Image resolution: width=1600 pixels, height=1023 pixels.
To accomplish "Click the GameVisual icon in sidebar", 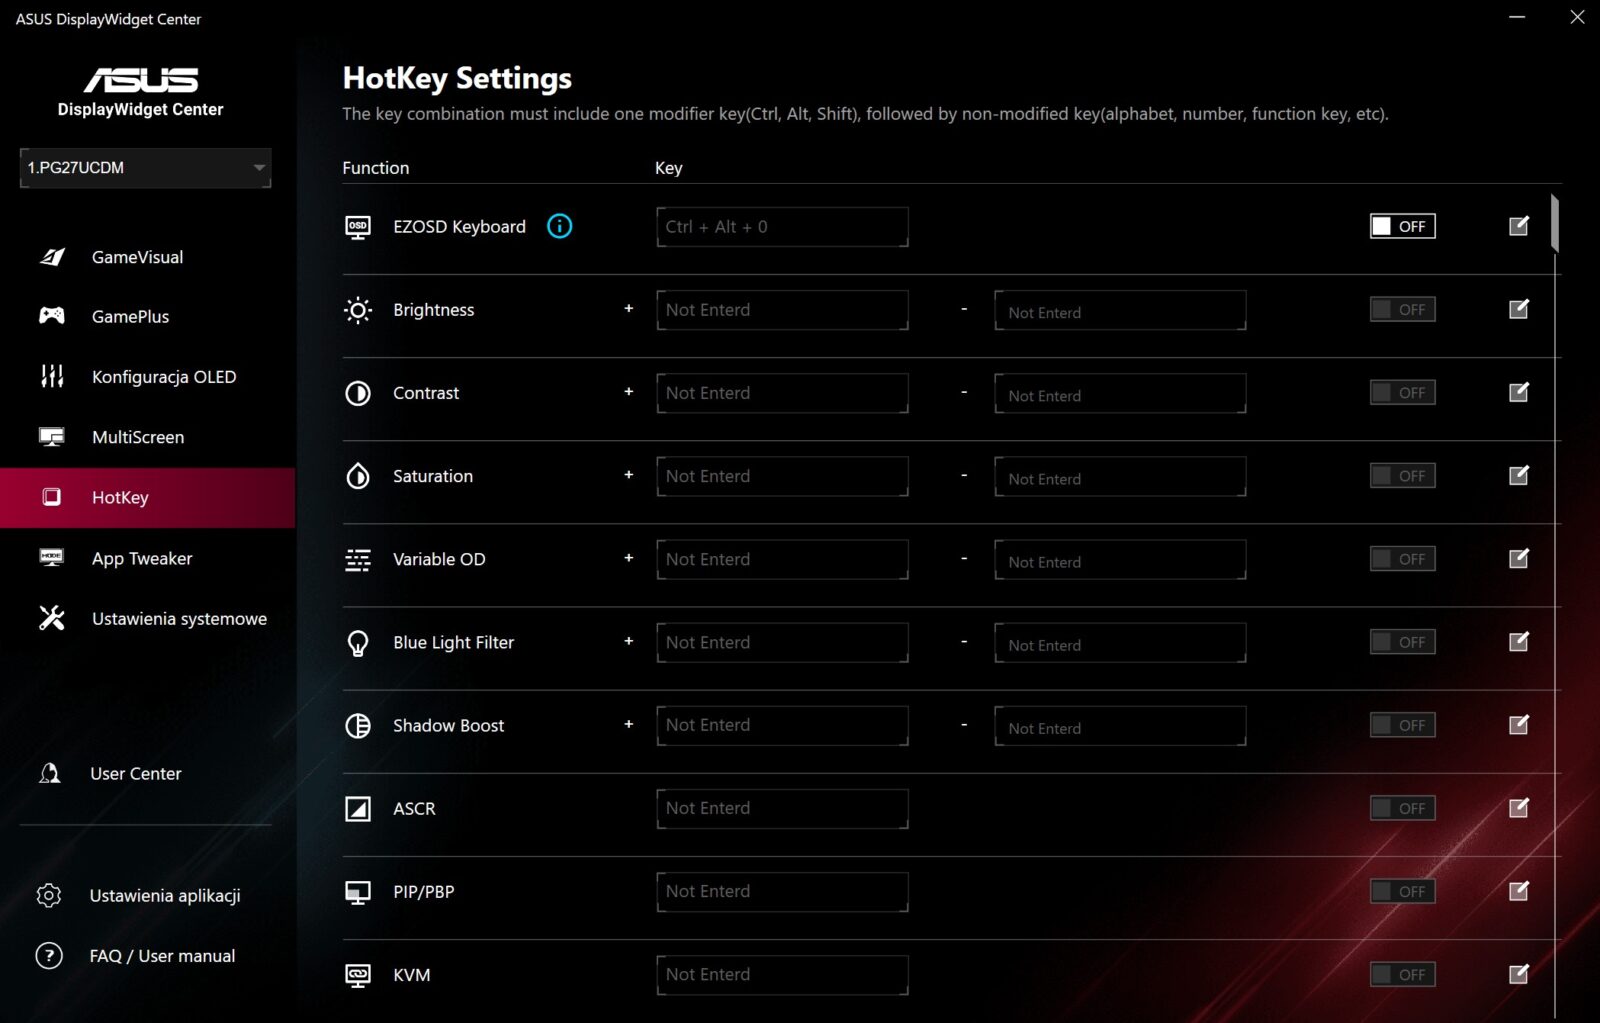I will pyautogui.click(x=52, y=257).
